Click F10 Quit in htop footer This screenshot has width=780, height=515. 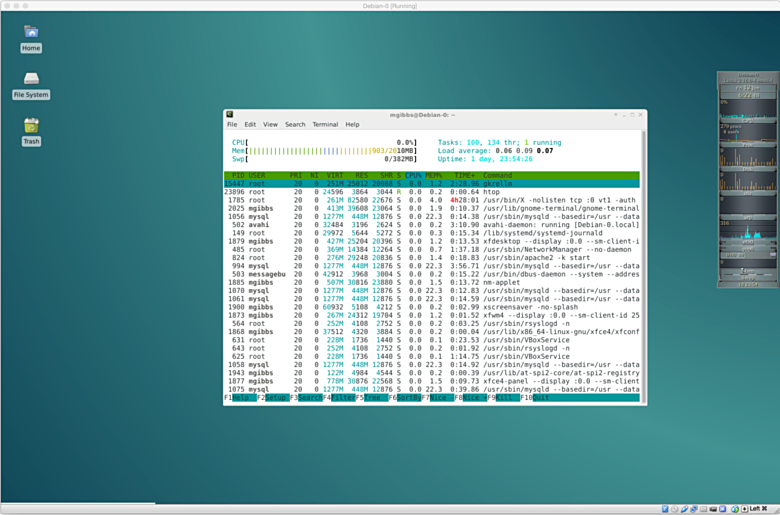pyautogui.click(x=541, y=398)
